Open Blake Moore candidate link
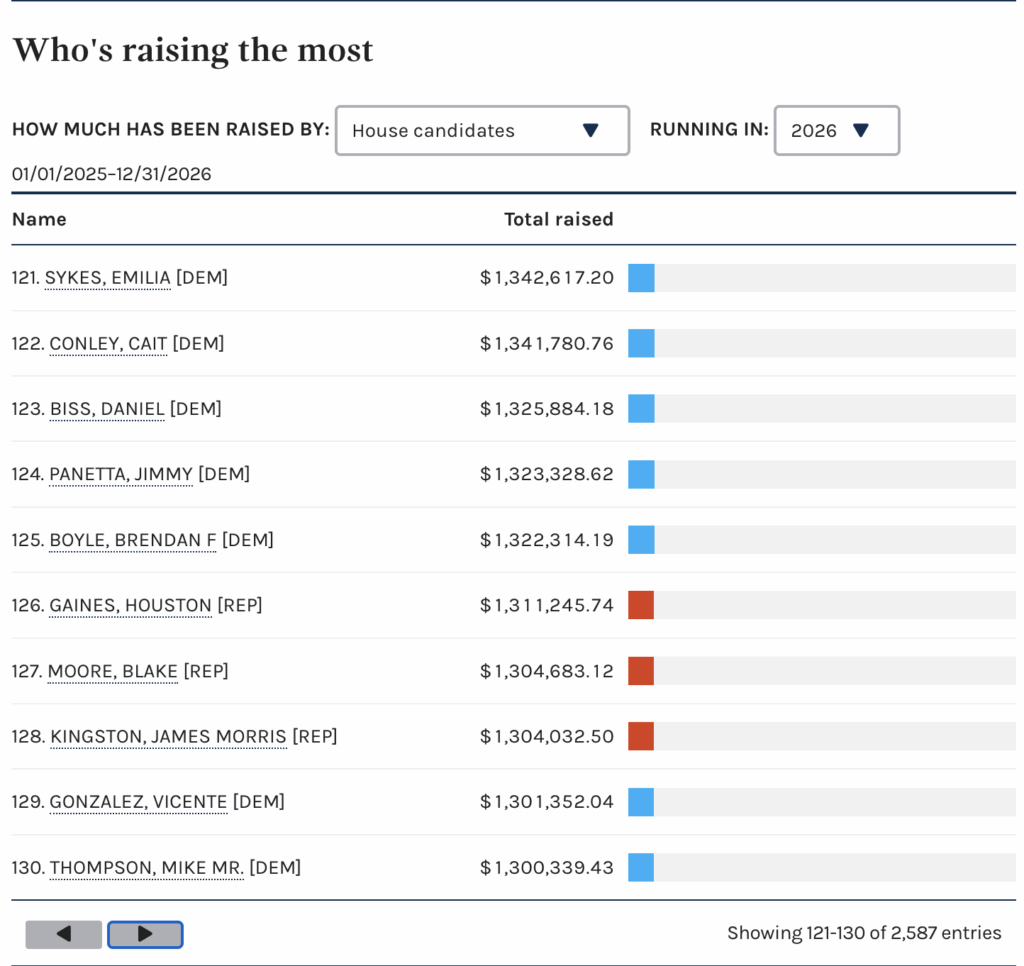 point(113,671)
